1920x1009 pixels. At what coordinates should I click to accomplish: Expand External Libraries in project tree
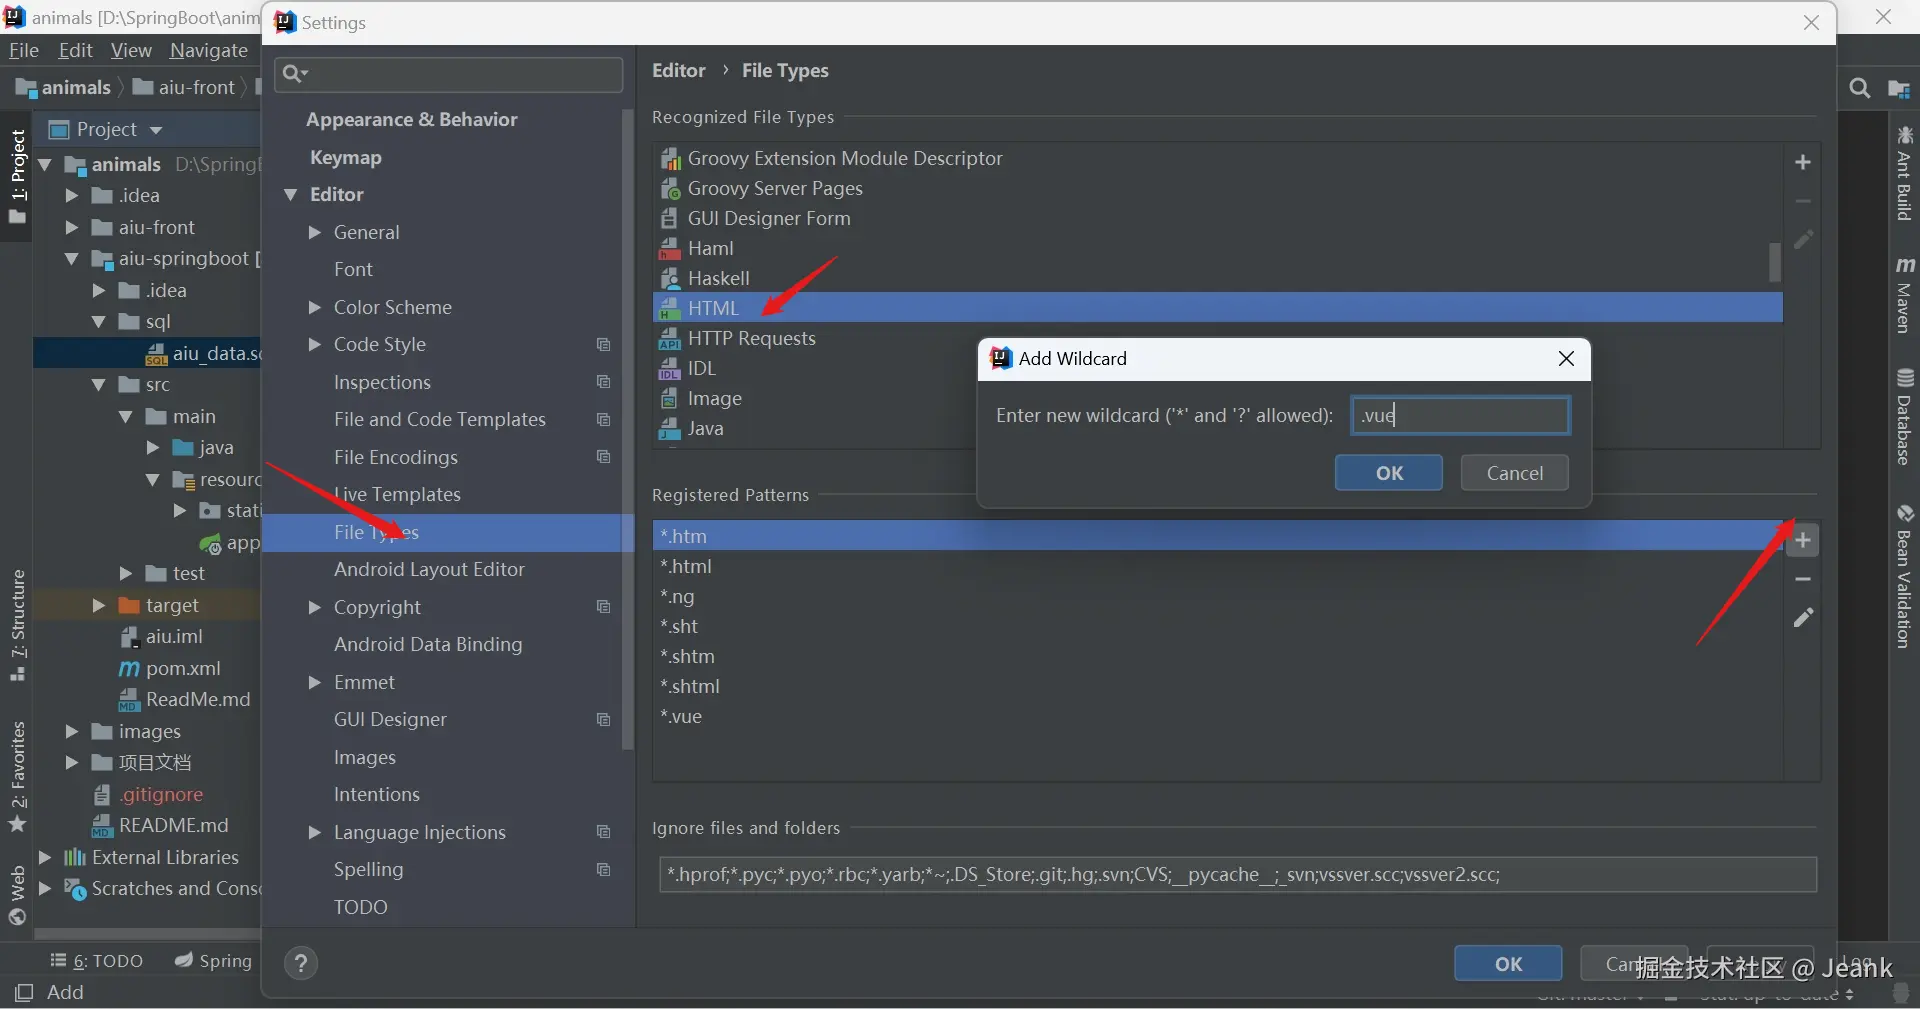tap(44, 857)
